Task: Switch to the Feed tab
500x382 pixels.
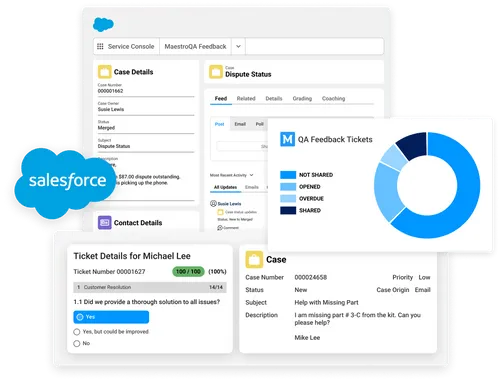Action: pyautogui.click(x=221, y=98)
